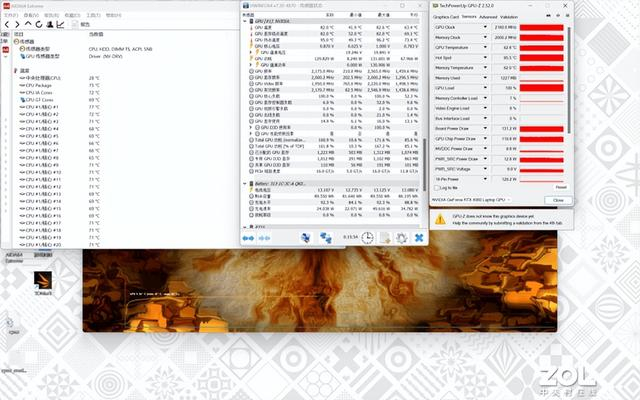This screenshot has width=640, height=400.
Task: Open Hot Spot sensor dropdown arrow
Action: (x=485, y=58)
